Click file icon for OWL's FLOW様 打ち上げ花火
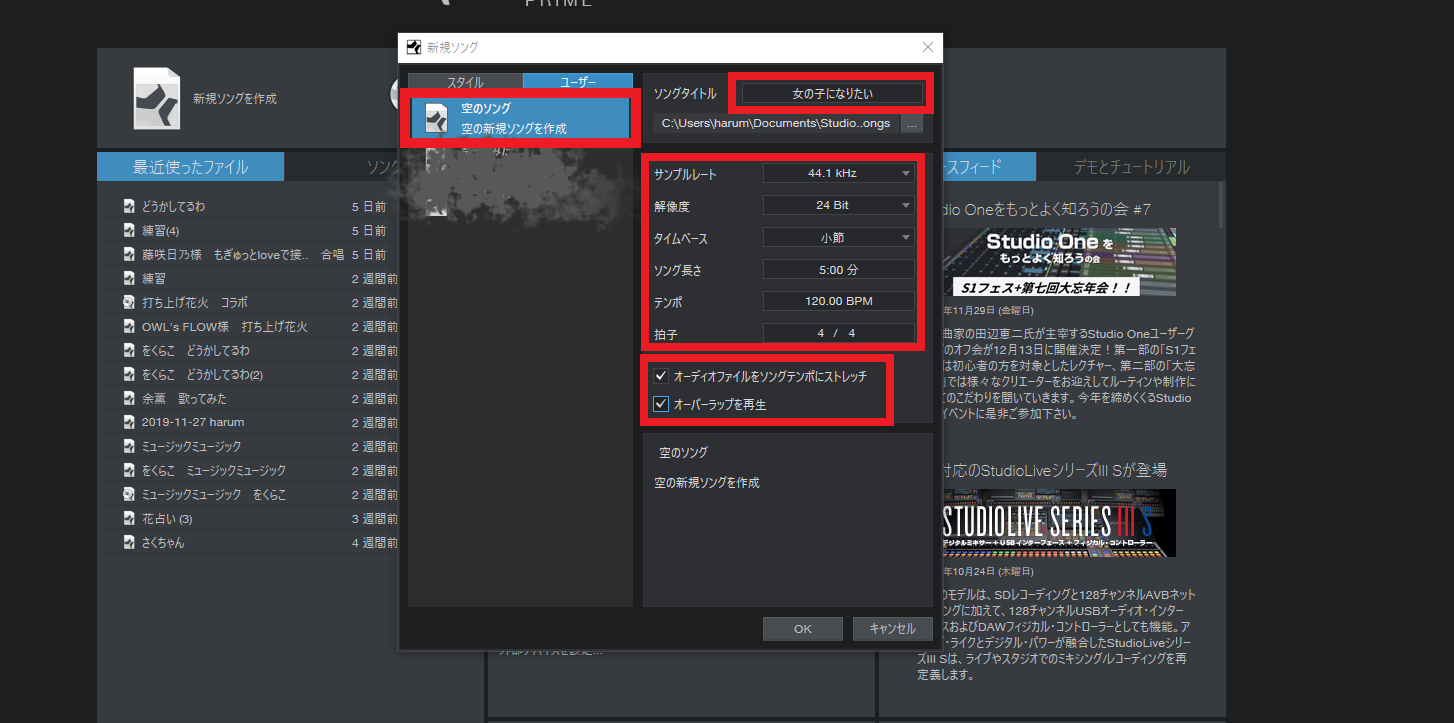 (x=128, y=326)
